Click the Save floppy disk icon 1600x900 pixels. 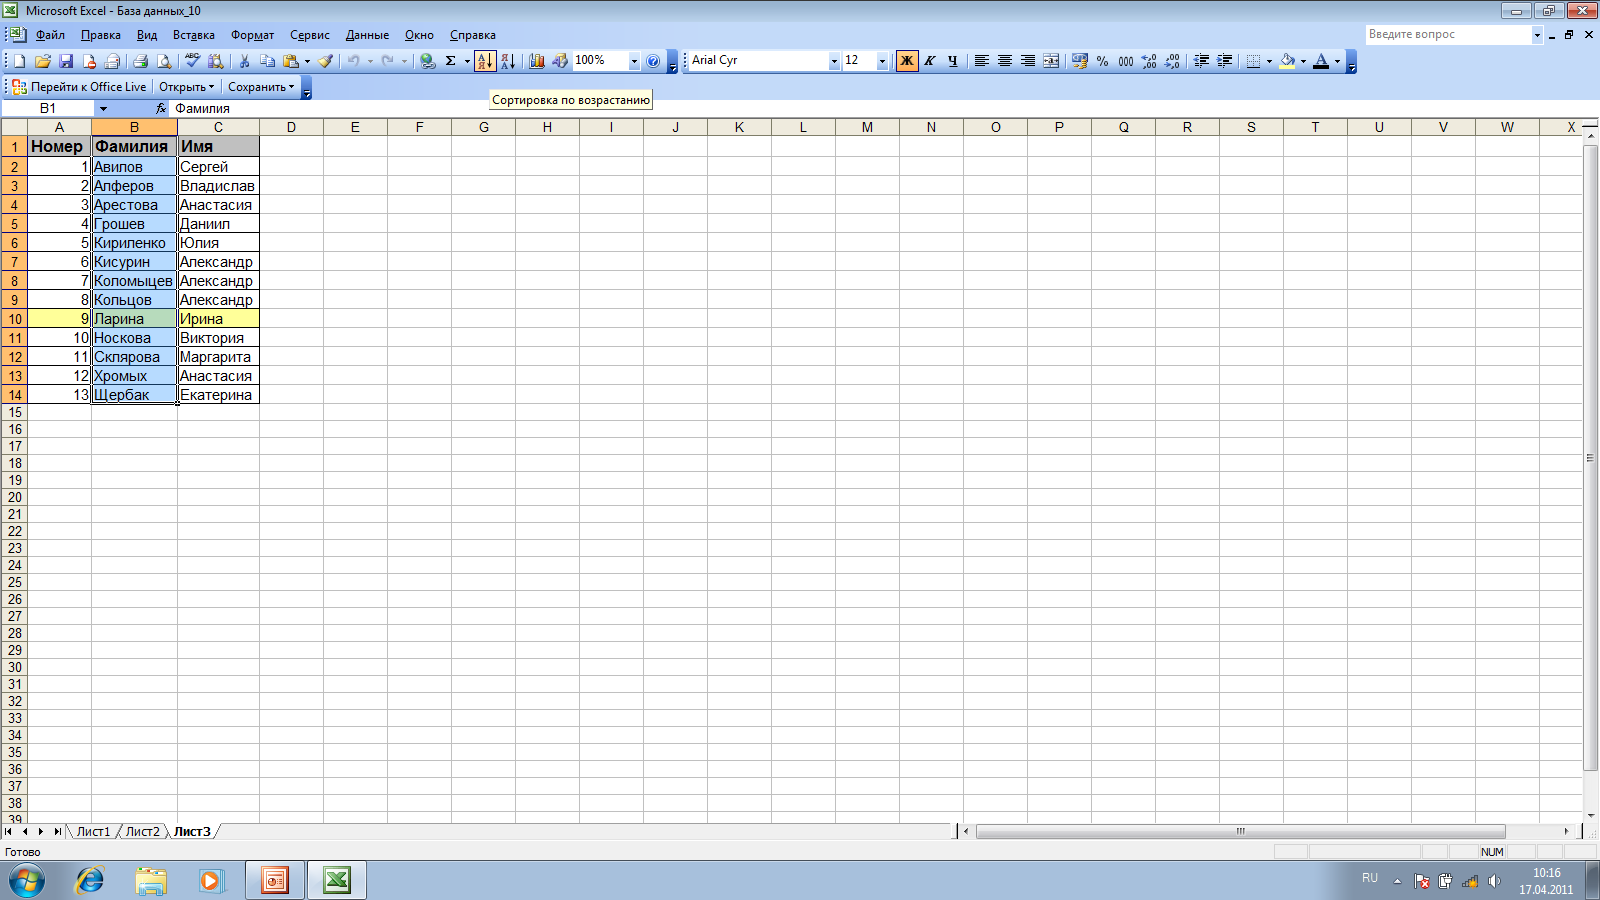[66, 61]
